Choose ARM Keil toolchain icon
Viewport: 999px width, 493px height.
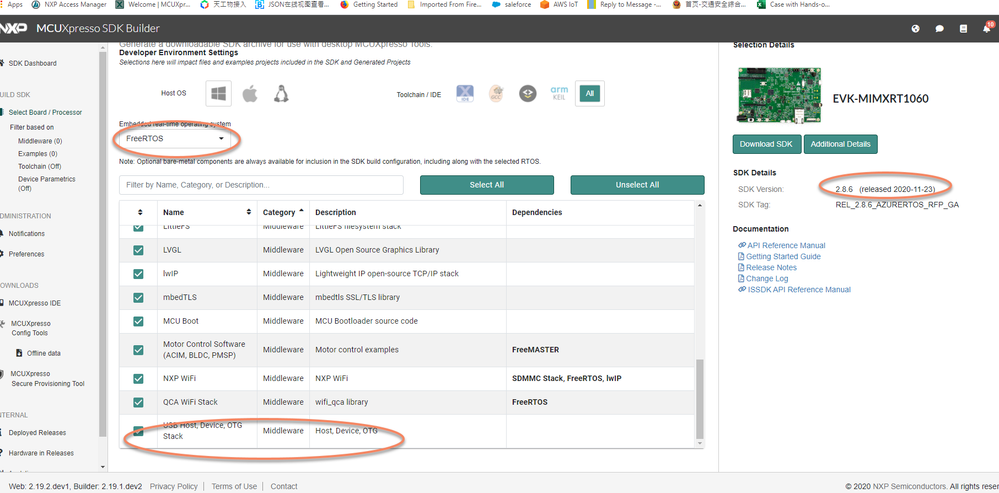(559, 94)
